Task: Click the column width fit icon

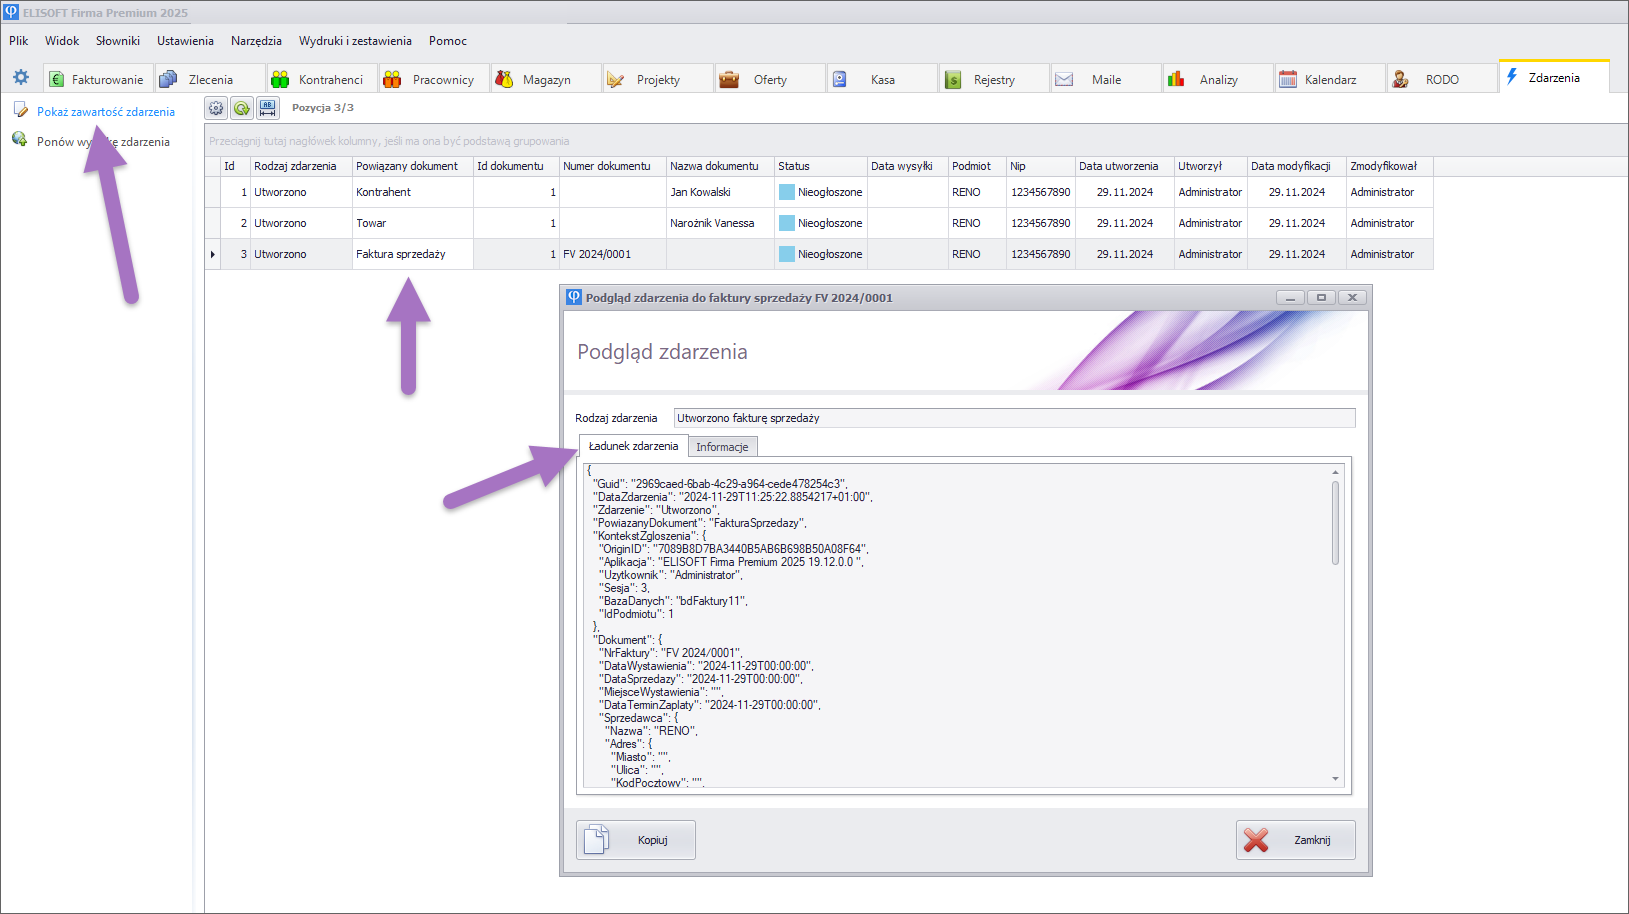Action: pyautogui.click(x=268, y=108)
